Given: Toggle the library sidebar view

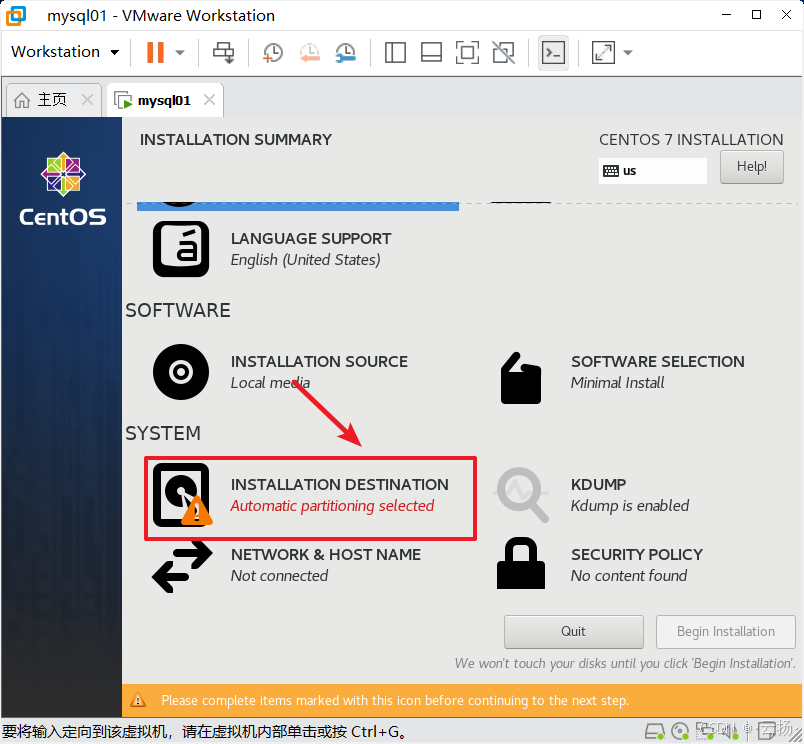Looking at the screenshot, I should coord(395,52).
